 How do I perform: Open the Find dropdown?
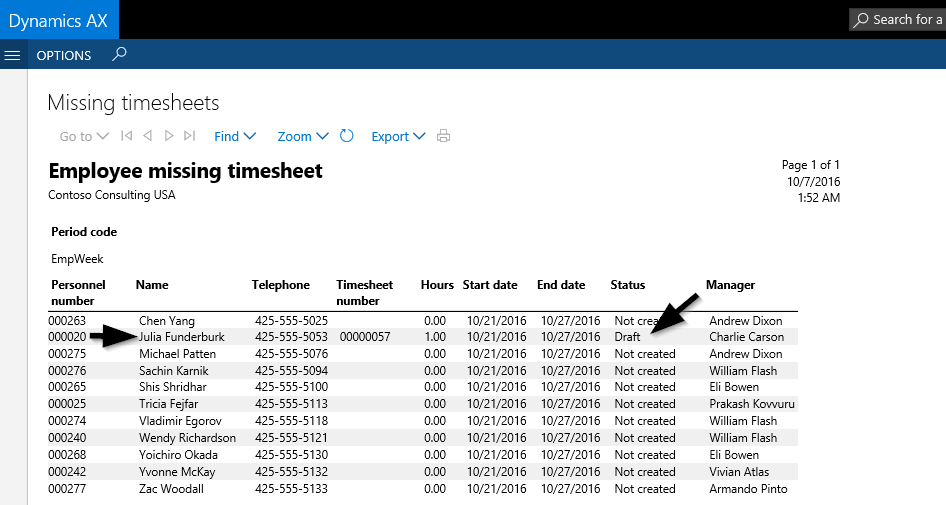click(235, 136)
